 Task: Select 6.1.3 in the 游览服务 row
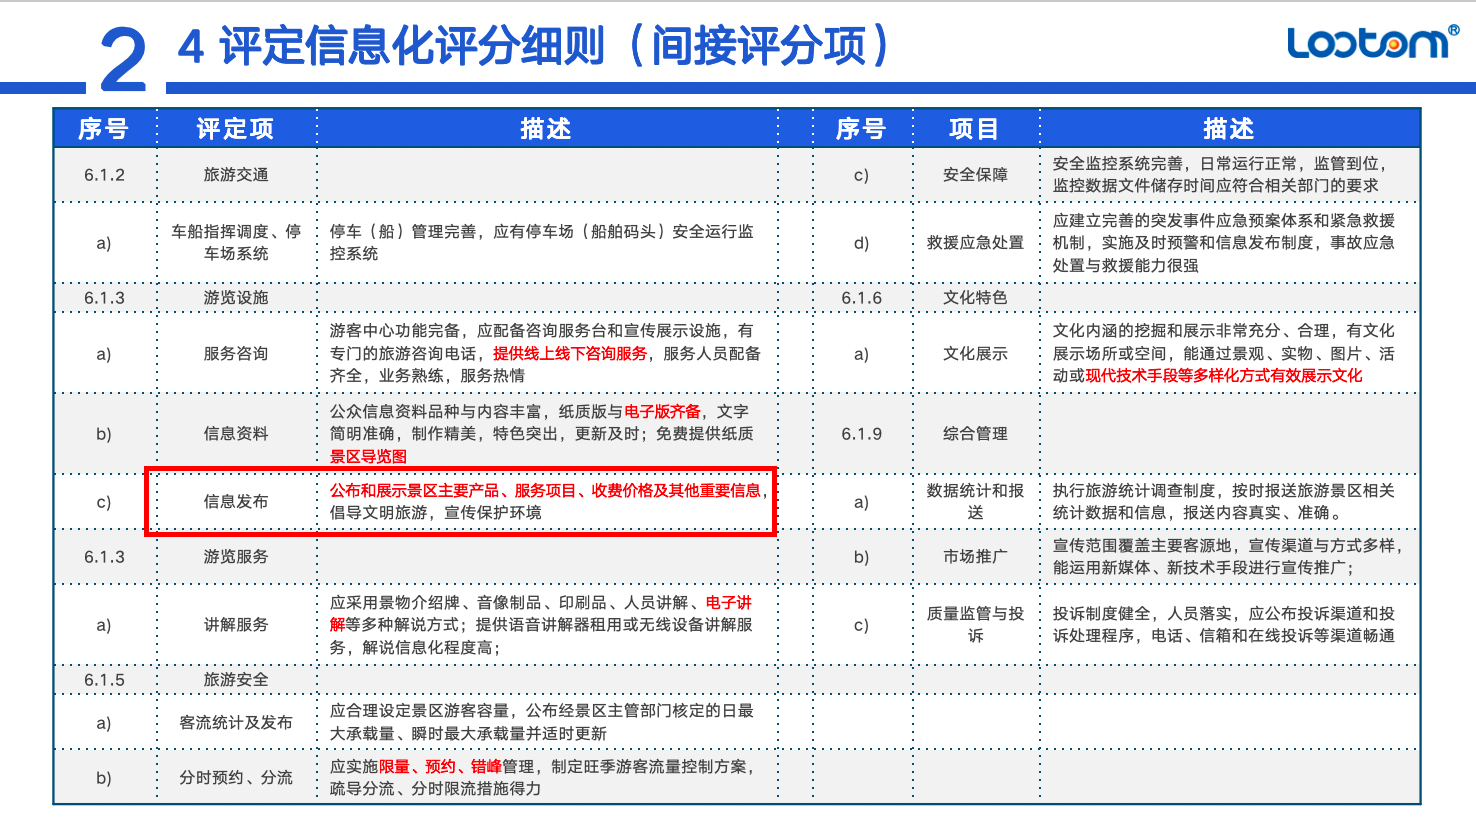tap(104, 557)
